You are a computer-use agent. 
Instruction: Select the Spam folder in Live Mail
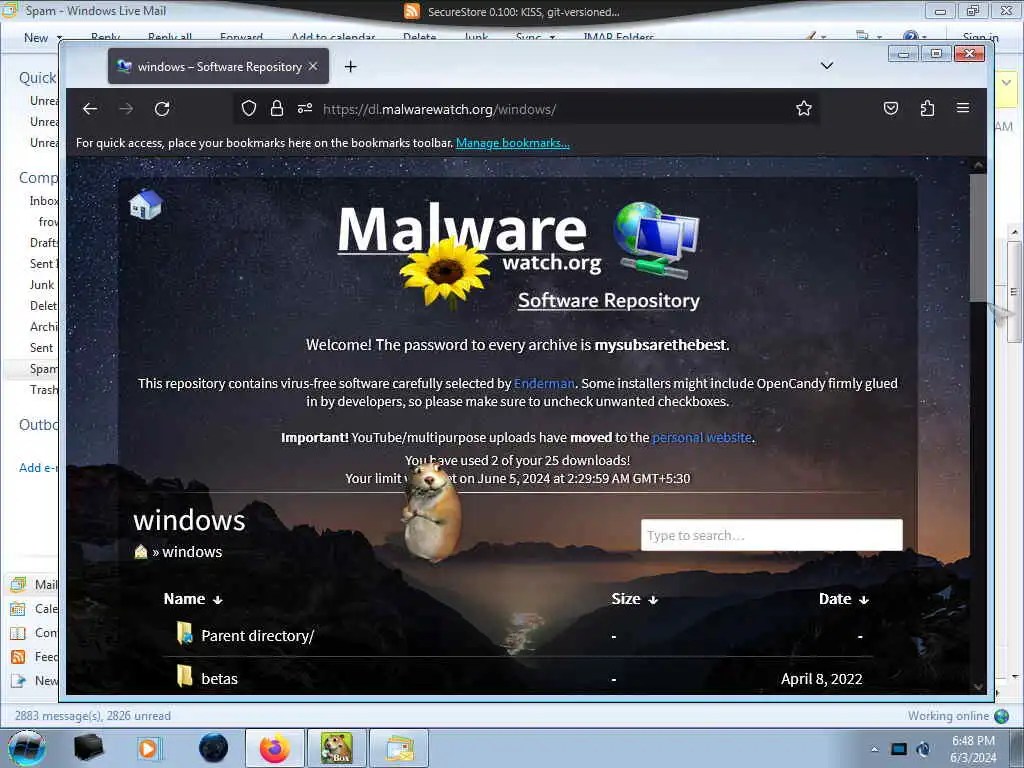pyautogui.click(x=43, y=369)
